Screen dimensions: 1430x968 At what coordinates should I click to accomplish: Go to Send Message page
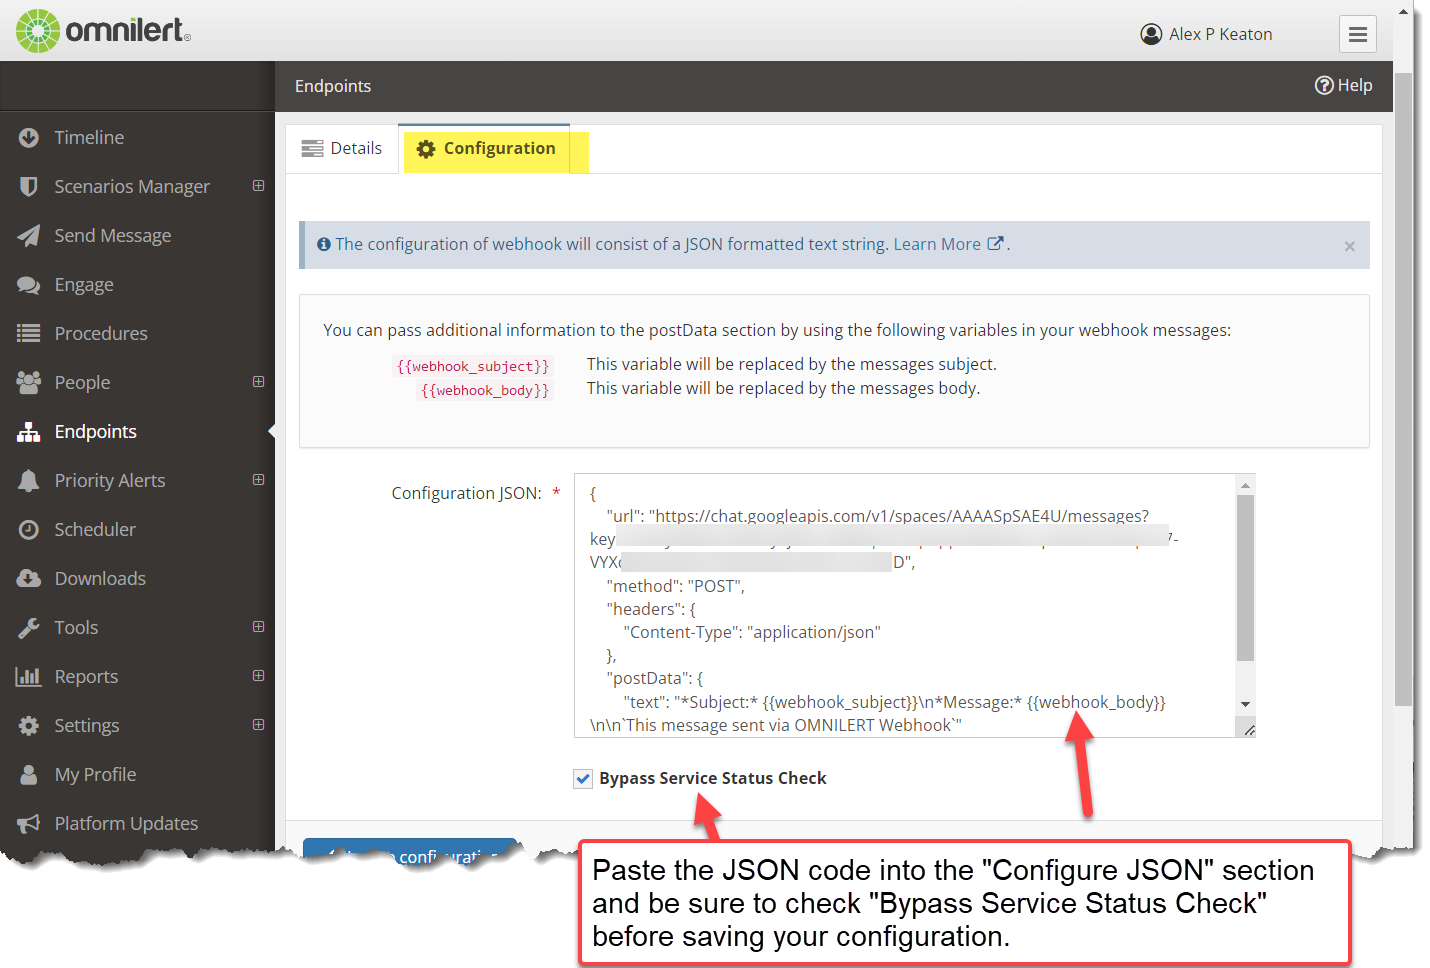tap(113, 235)
